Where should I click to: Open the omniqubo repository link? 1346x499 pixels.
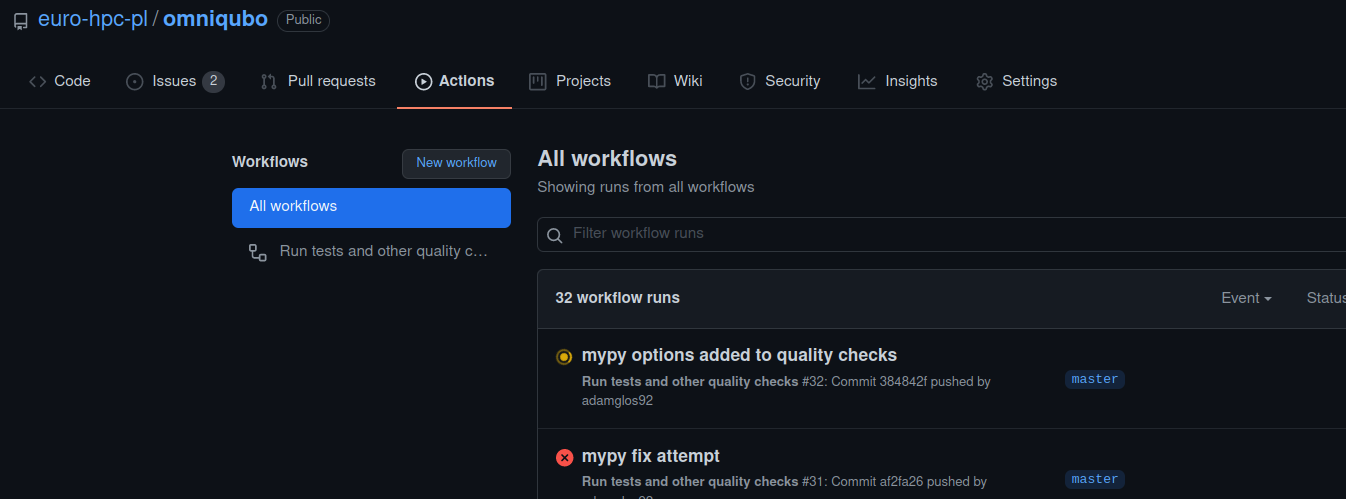click(215, 19)
